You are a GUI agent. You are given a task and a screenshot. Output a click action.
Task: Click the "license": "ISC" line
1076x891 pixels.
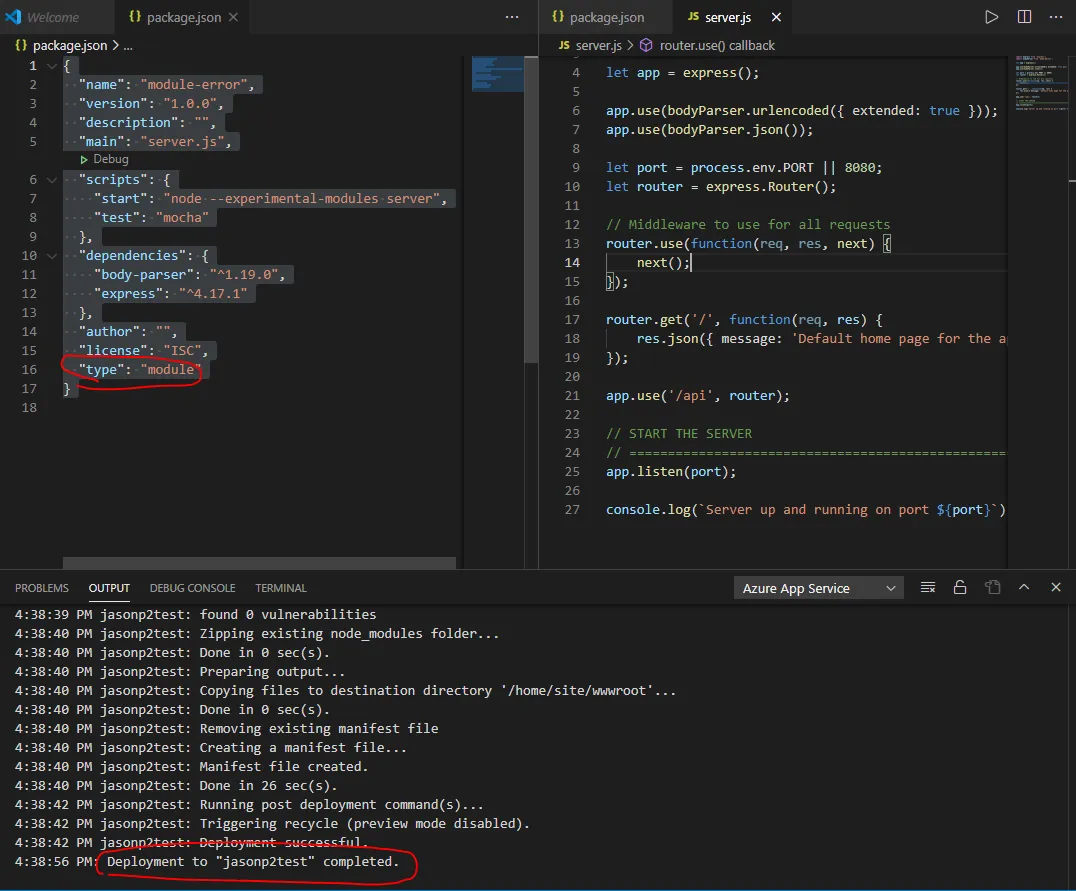(143, 350)
